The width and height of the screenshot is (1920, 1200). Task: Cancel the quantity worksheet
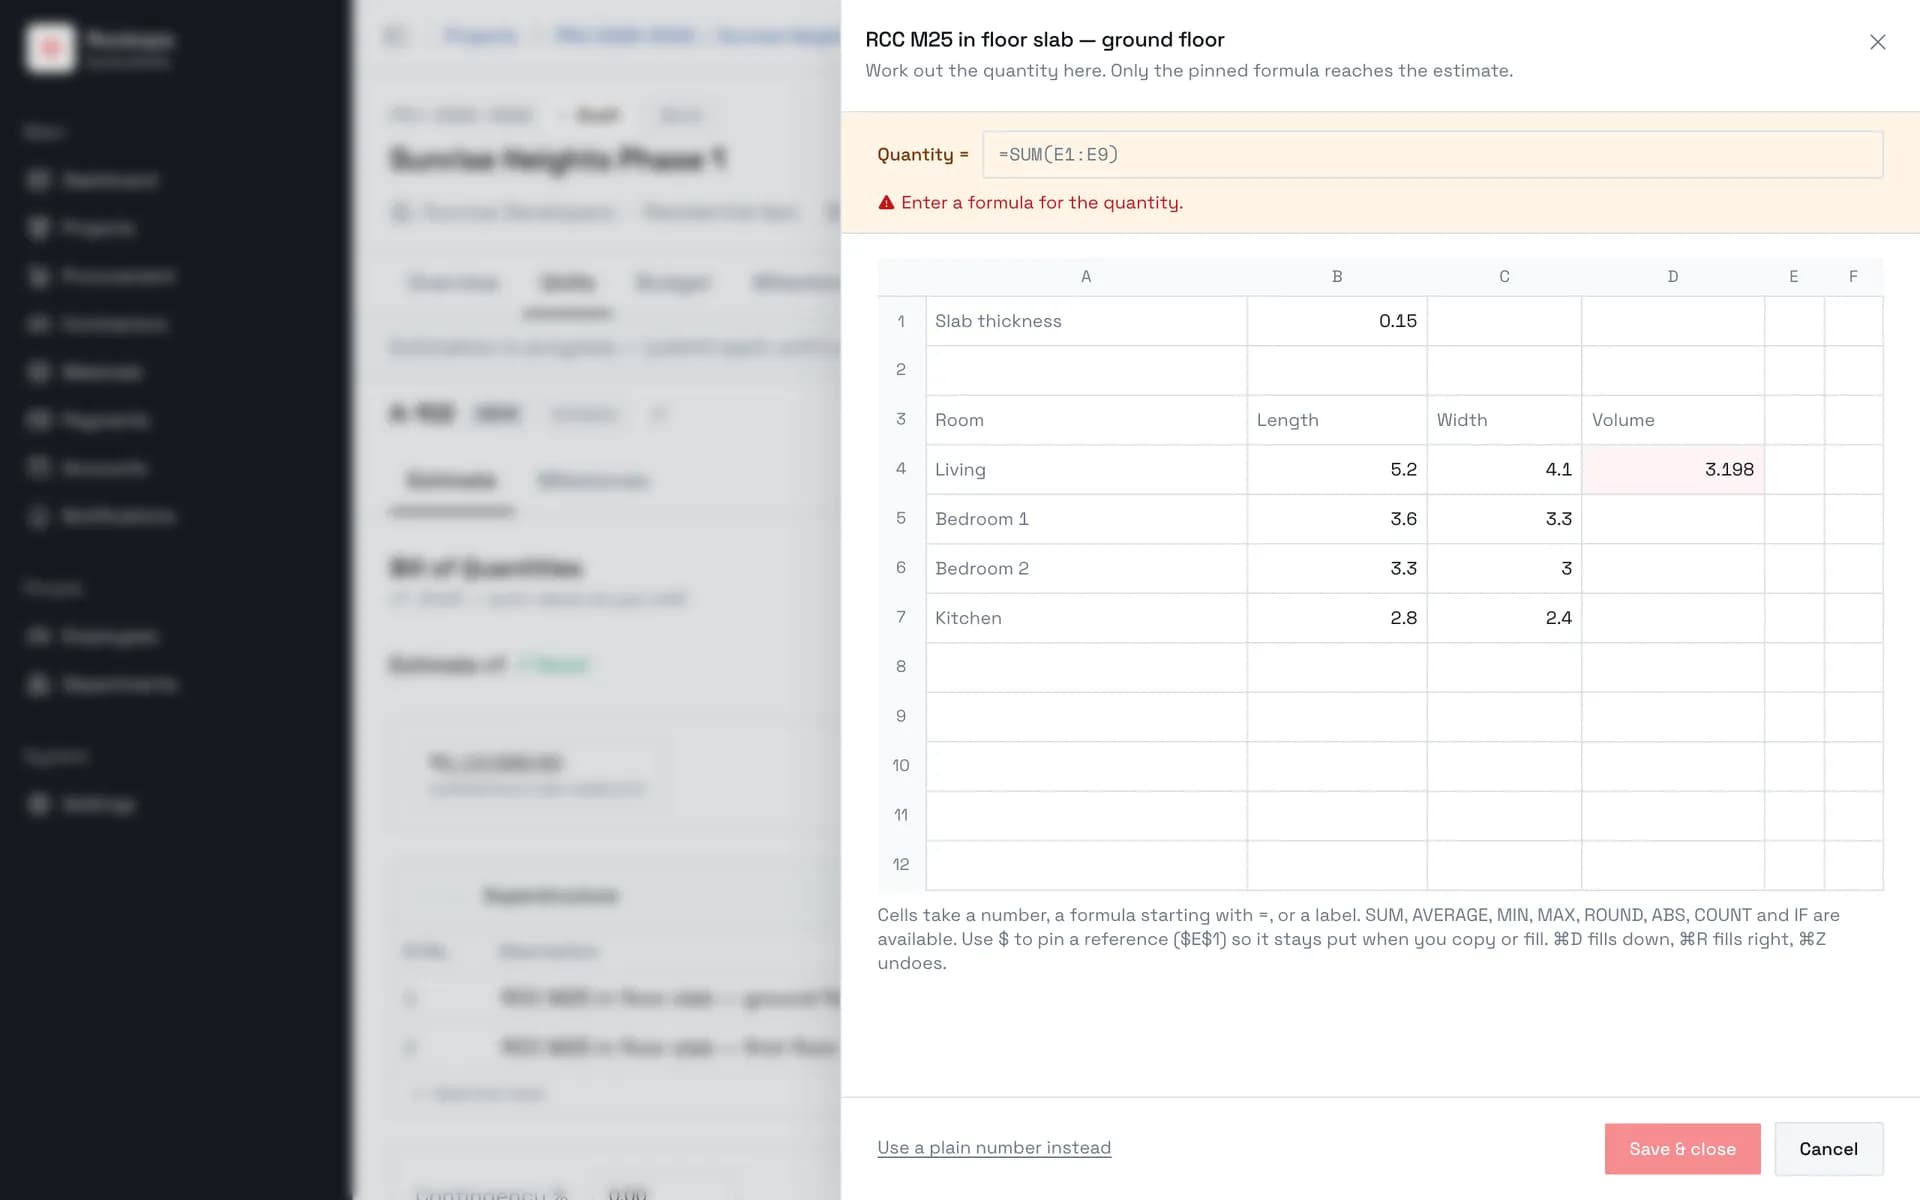pos(1828,1149)
